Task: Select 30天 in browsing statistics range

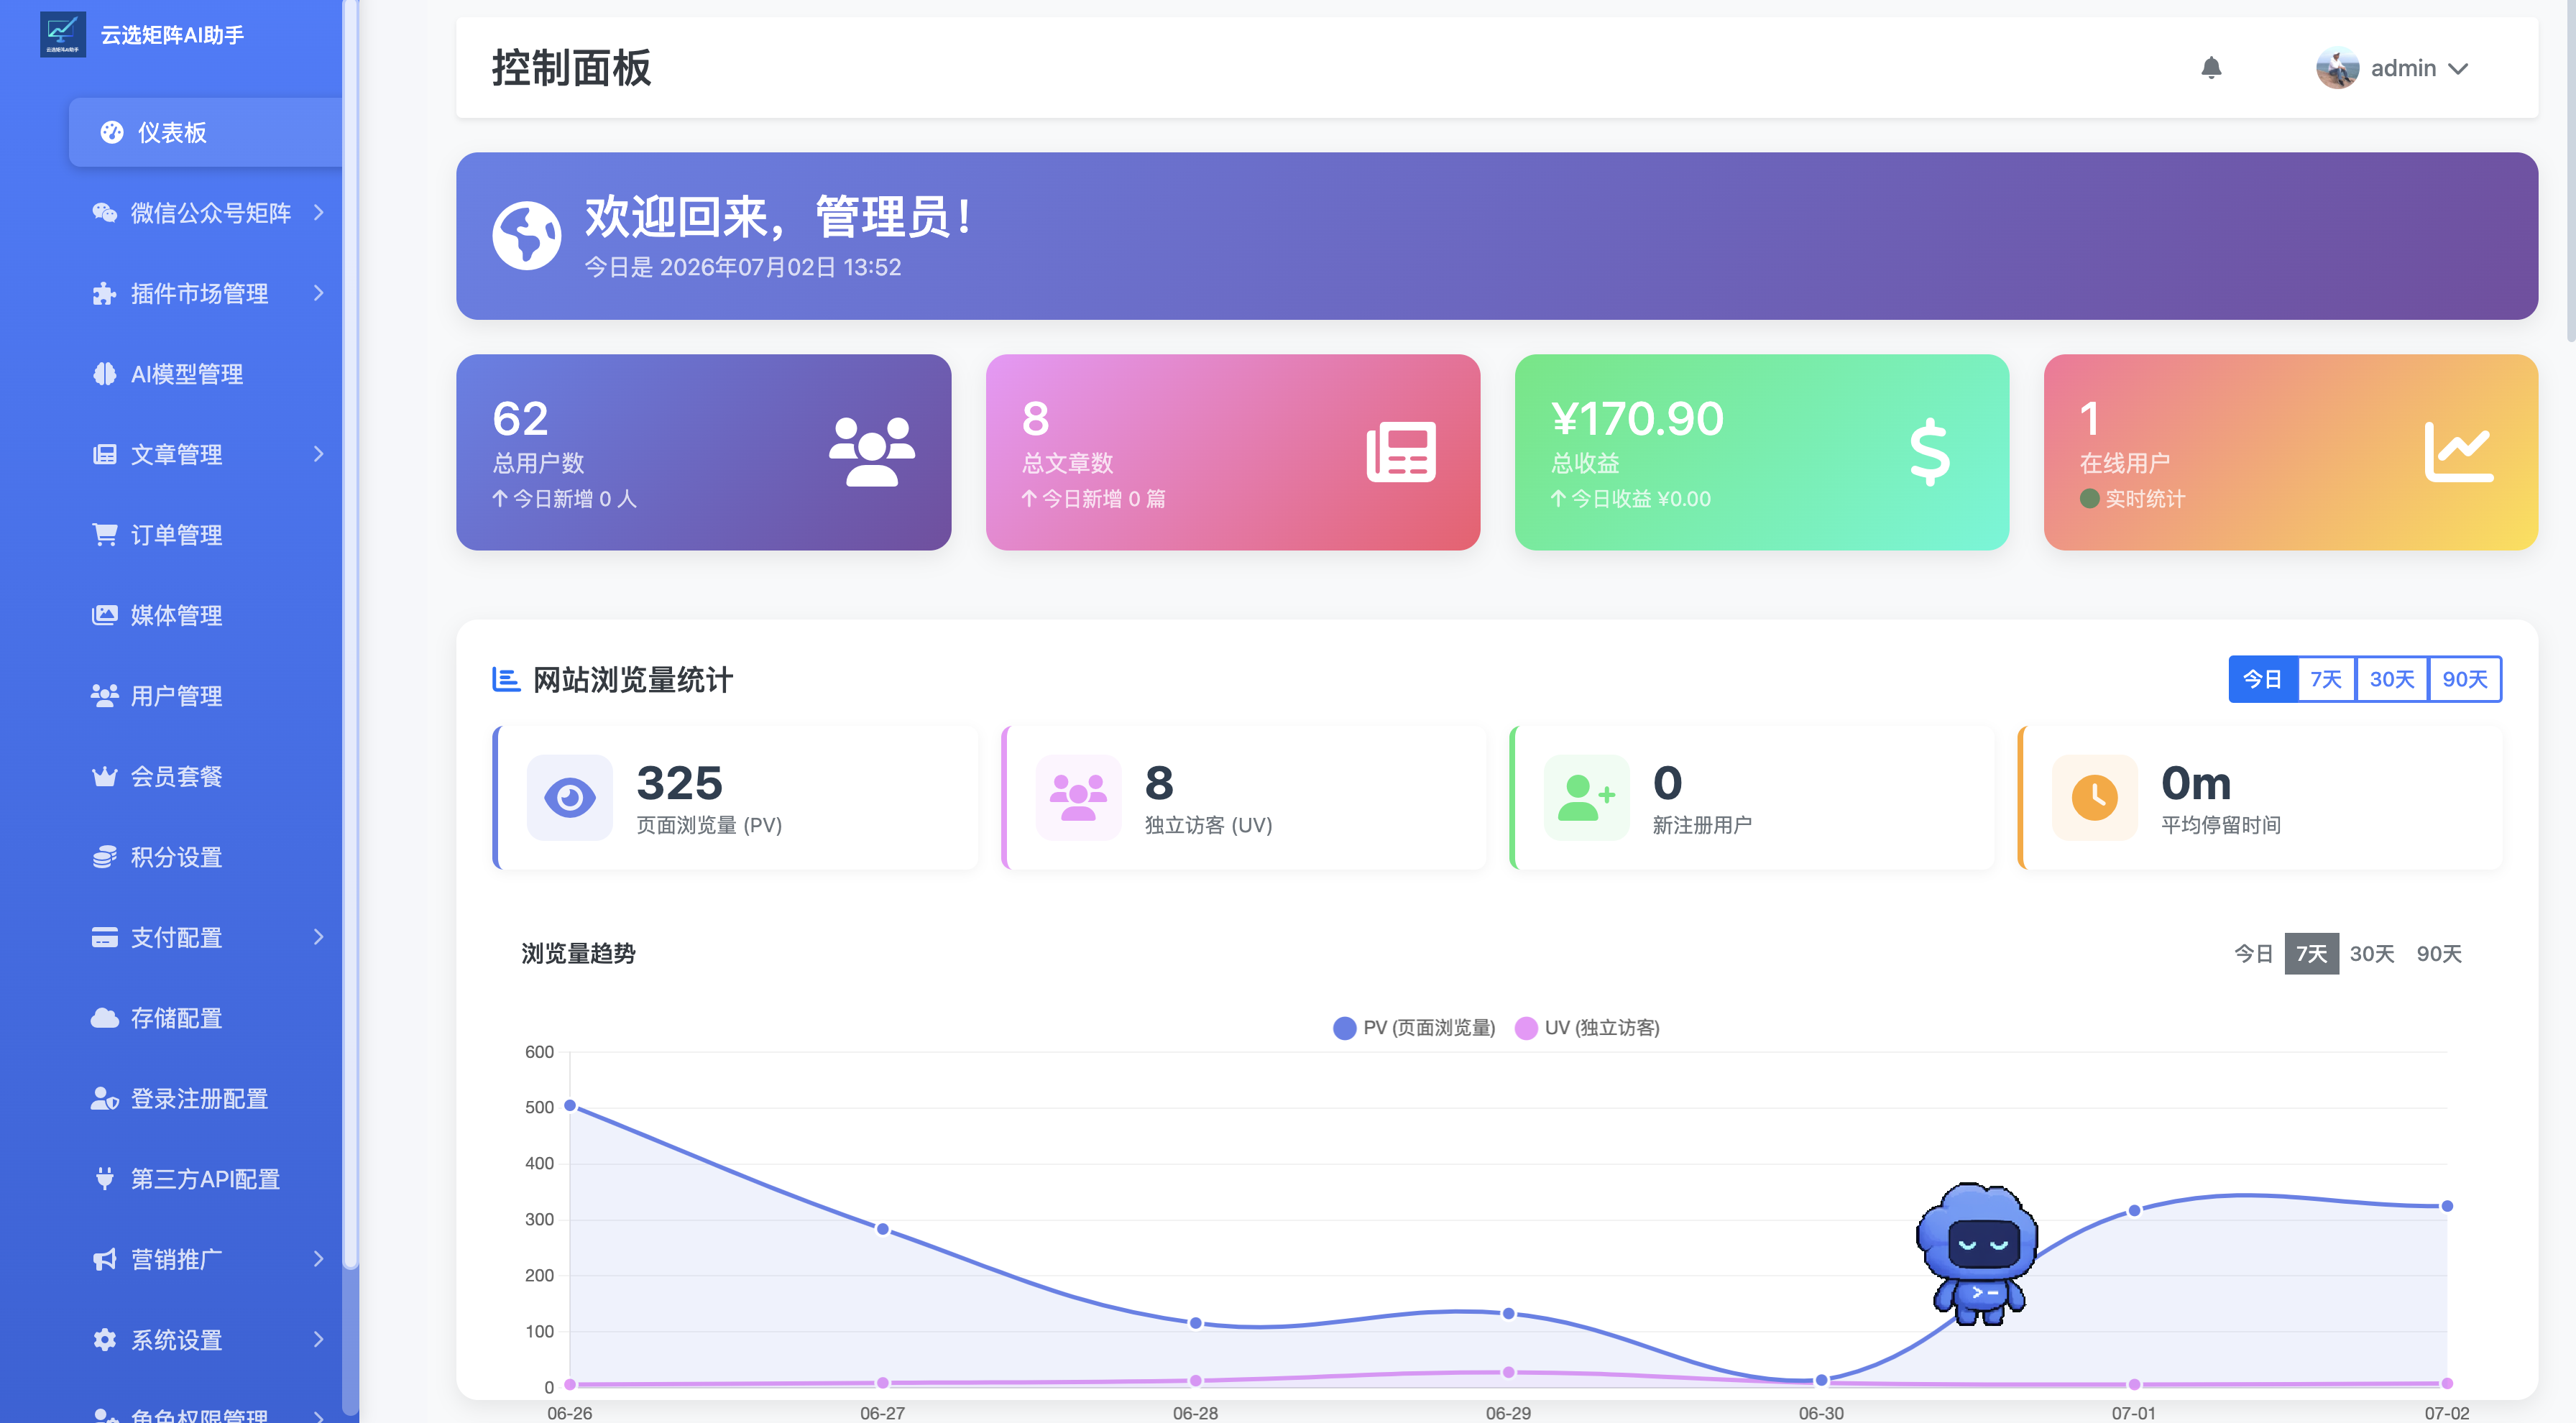Action: click(2391, 679)
